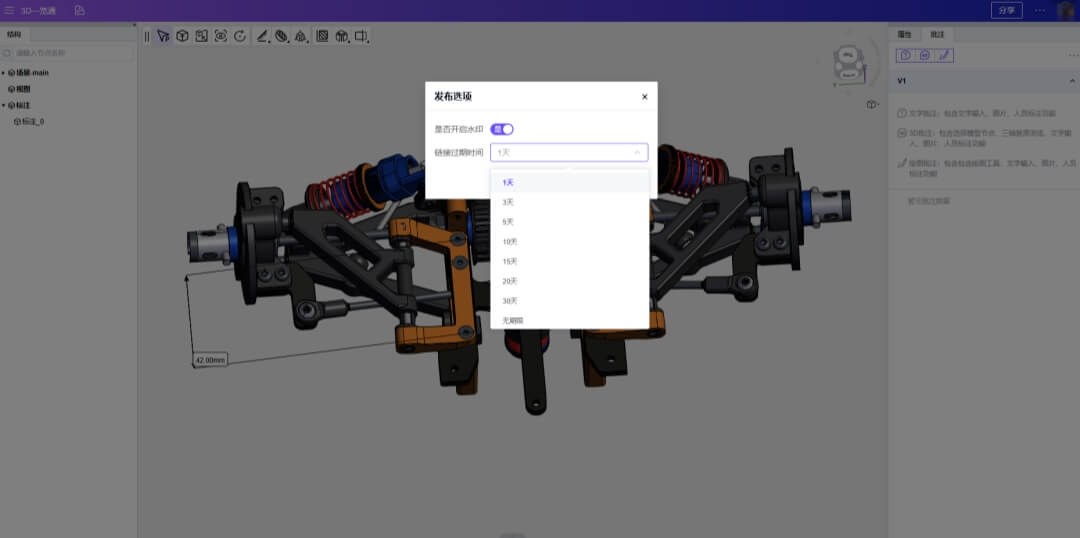Viewport: 1080px width, 538px height.
Task: Choose the 1天 option
Action: tap(569, 183)
